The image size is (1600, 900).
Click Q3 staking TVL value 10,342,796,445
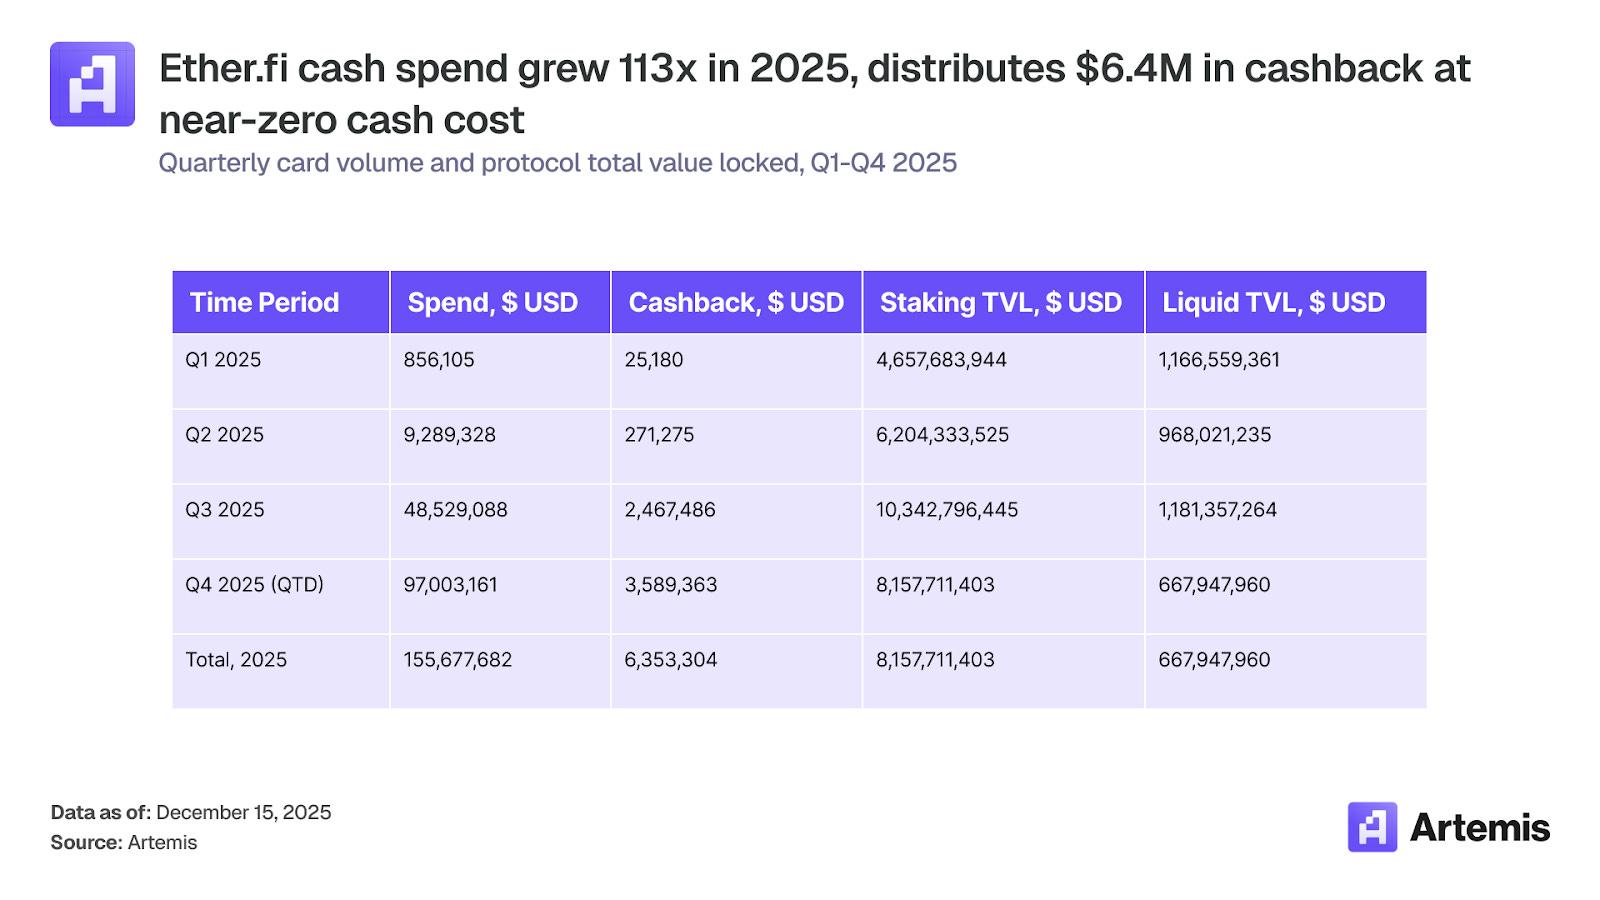(946, 510)
